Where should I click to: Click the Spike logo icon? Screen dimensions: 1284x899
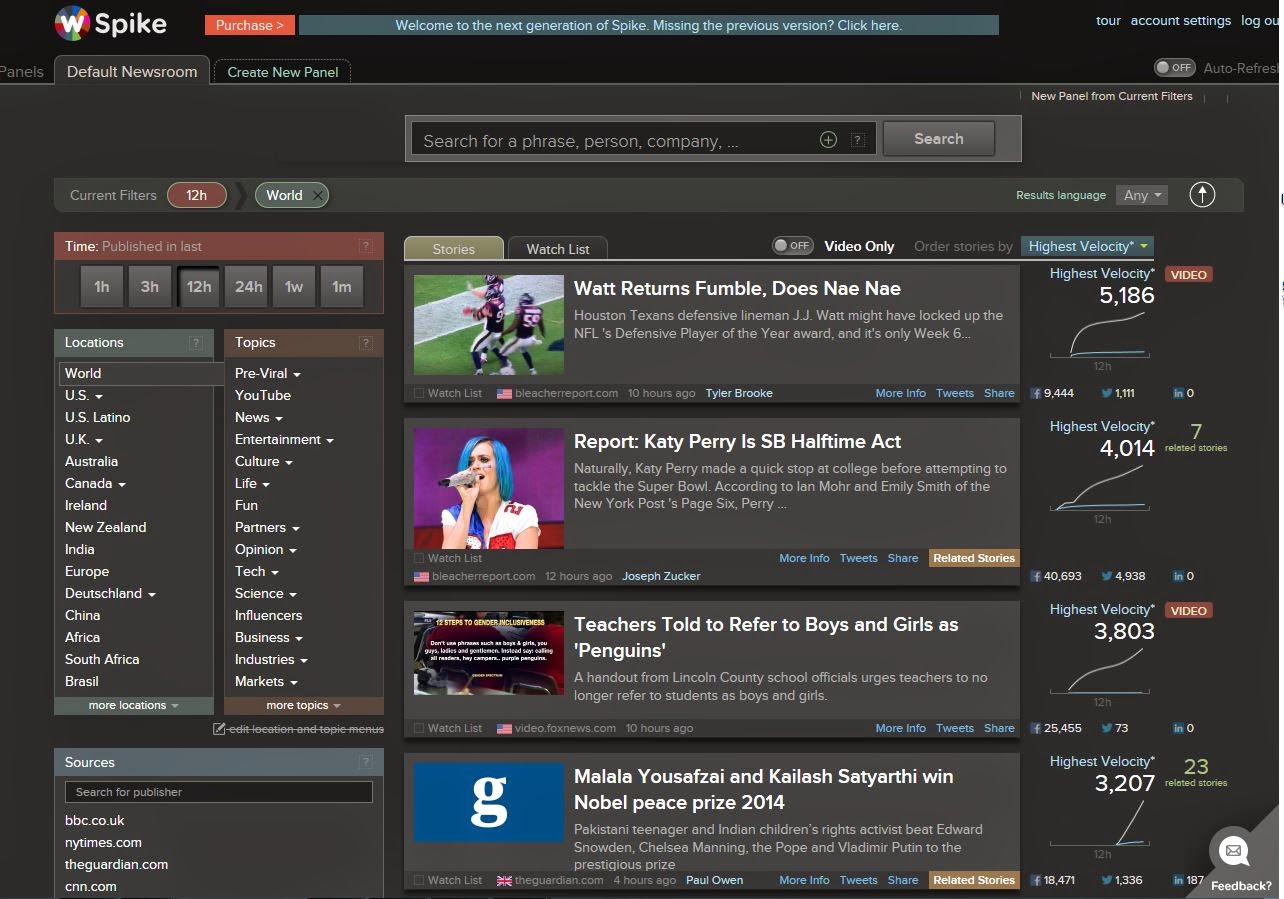[x=72, y=22]
